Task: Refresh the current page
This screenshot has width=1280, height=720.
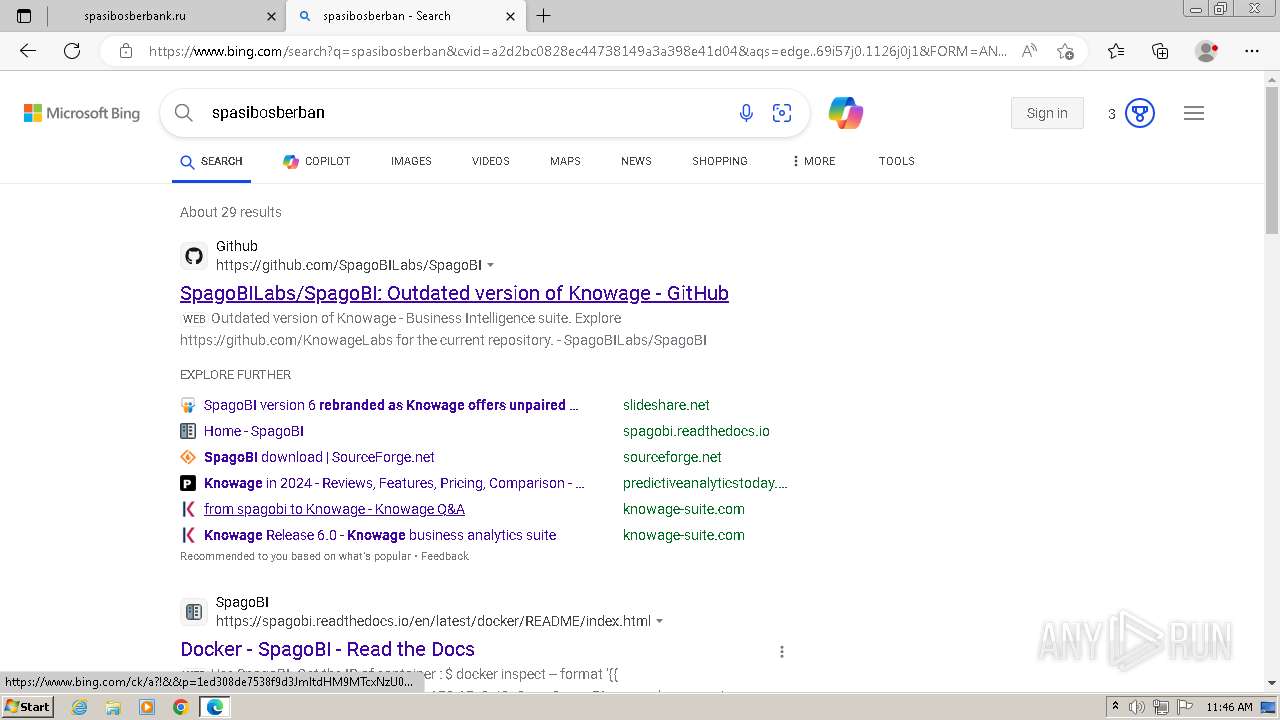Action: 72,51
